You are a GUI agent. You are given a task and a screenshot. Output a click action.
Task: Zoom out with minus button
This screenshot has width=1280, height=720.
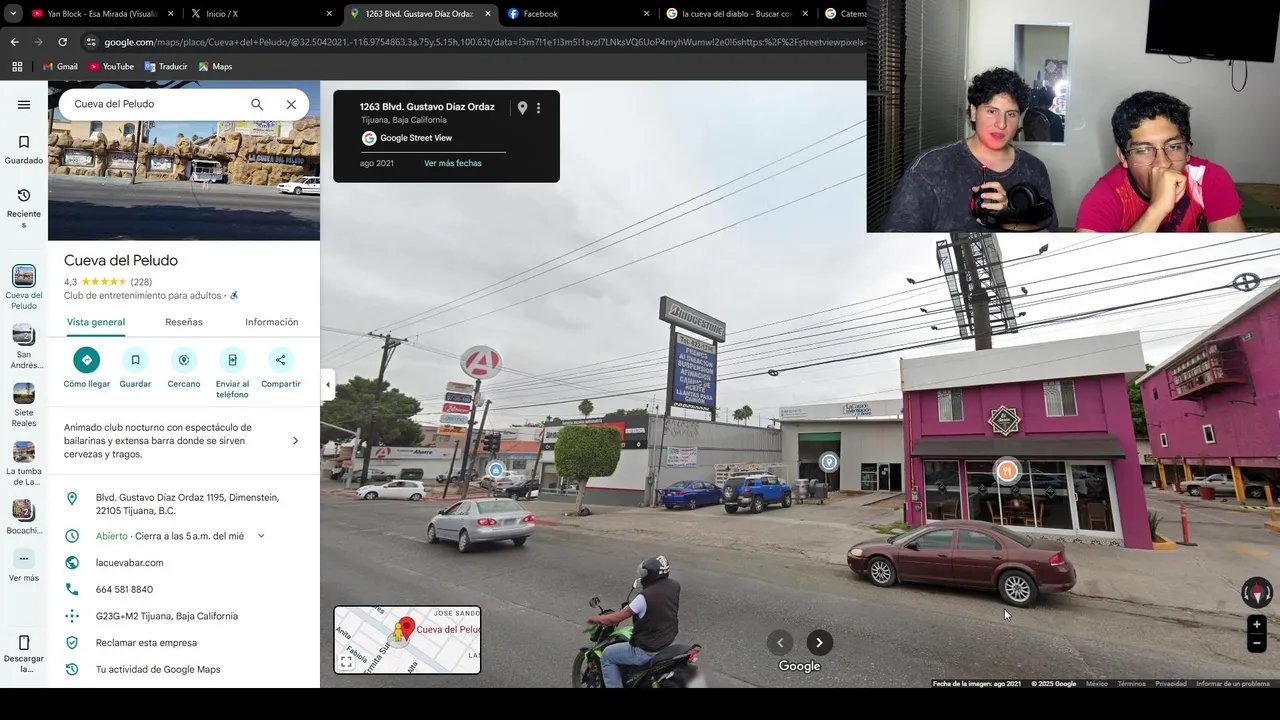coord(1257,644)
